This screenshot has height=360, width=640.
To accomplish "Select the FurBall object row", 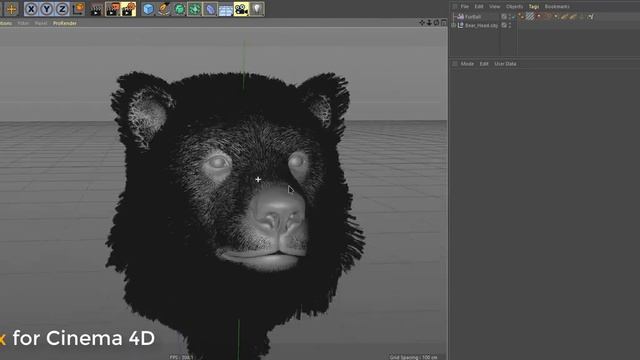I will [473, 17].
